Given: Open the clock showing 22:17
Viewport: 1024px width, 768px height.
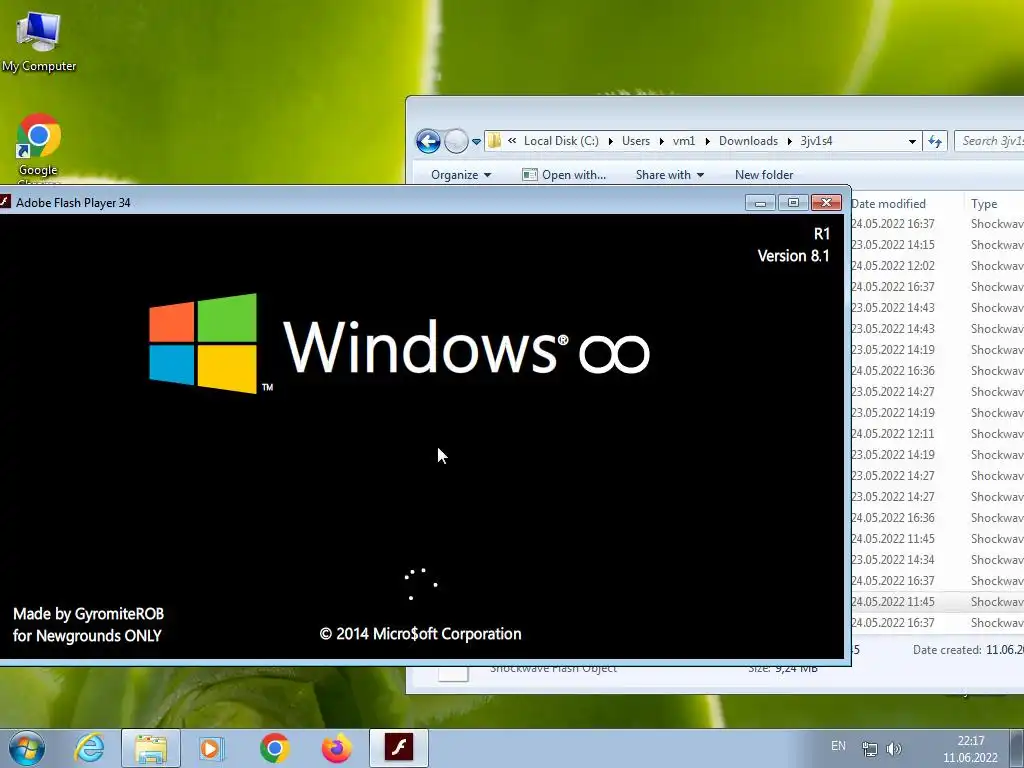Looking at the screenshot, I should point(970,749).
